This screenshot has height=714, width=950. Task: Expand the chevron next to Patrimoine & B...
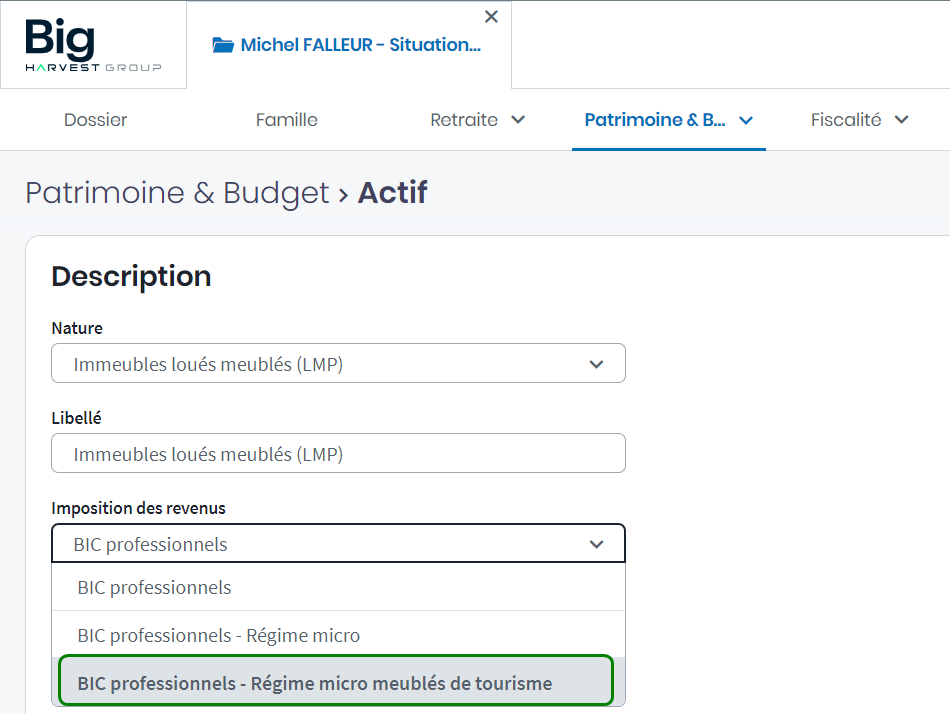745,120
